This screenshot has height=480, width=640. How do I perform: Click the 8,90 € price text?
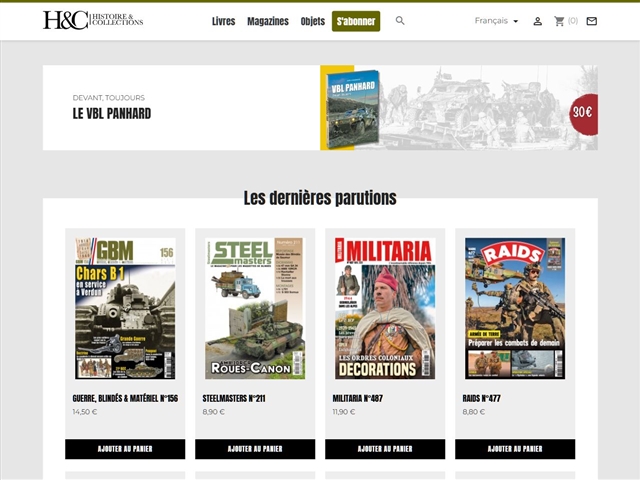tap(213, 412)
